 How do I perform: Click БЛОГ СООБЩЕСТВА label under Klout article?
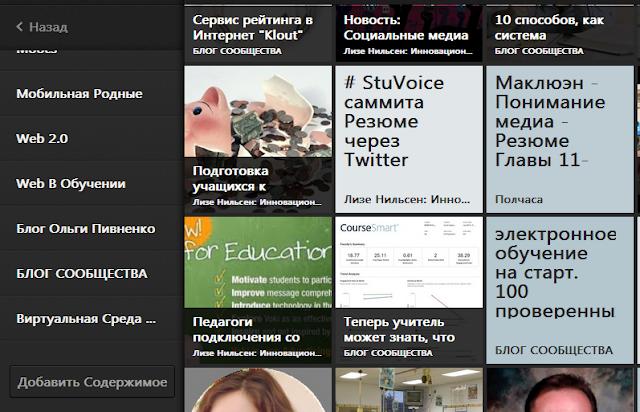237,51
